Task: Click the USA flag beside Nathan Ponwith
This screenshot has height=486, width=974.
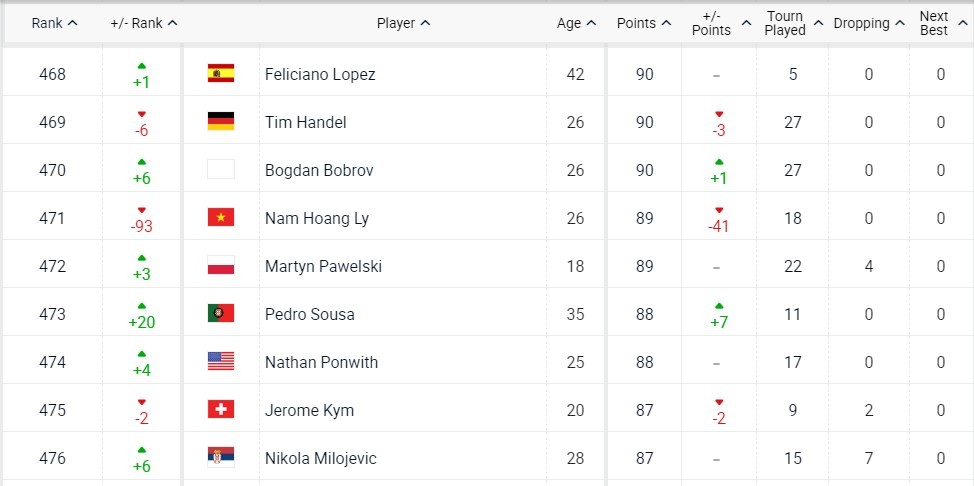Action: (220, 362)
